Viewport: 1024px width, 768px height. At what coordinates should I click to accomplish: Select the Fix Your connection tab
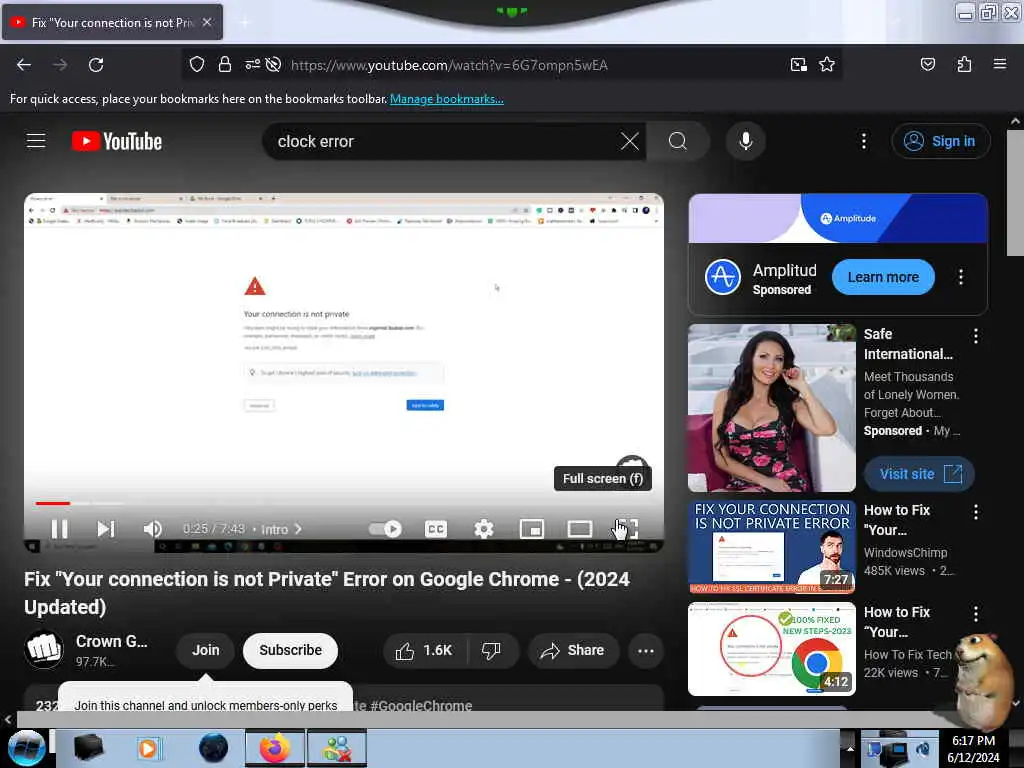(112, 22)
